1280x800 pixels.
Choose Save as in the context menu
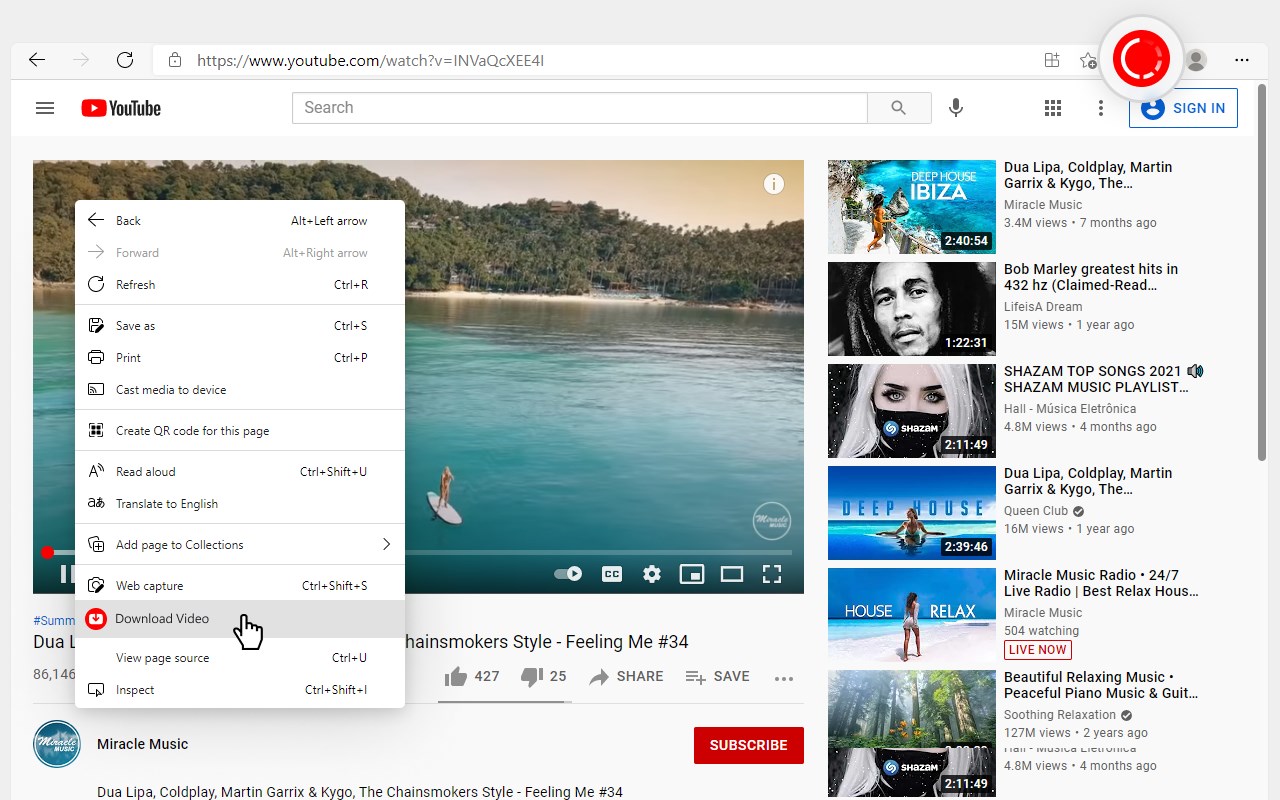240,326
